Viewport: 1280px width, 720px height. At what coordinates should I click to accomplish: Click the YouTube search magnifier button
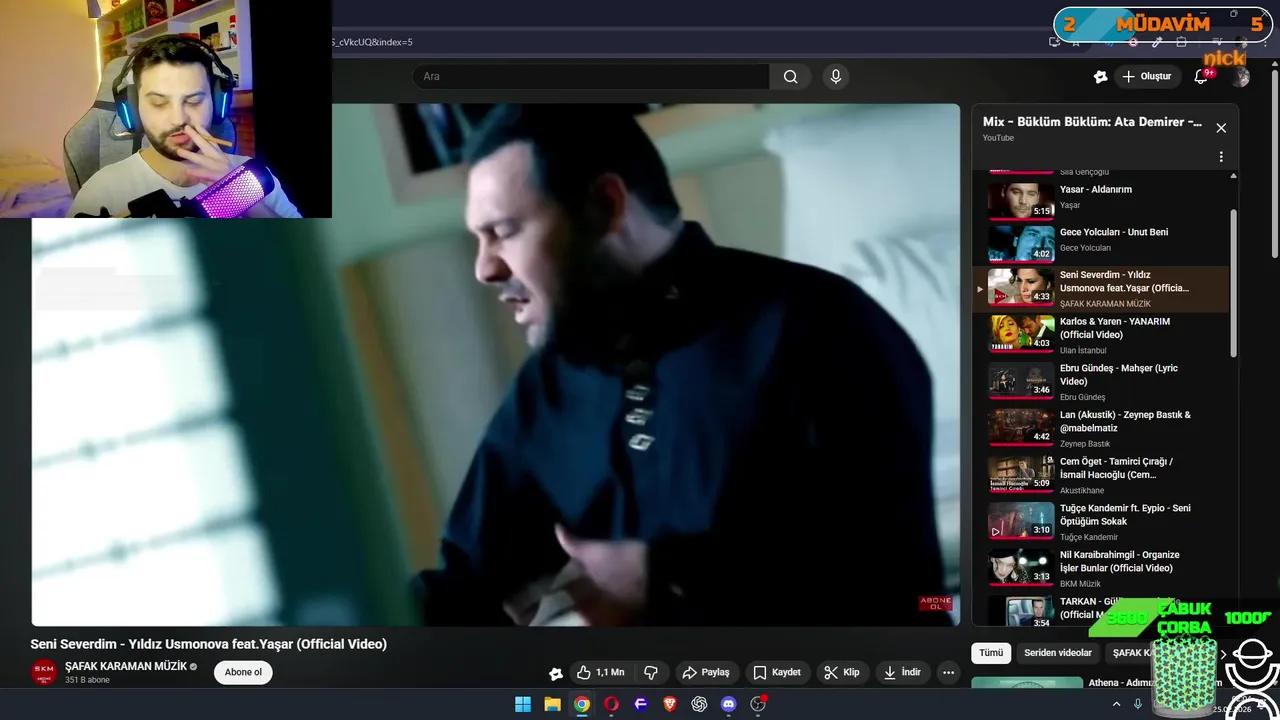click(790, 76)
